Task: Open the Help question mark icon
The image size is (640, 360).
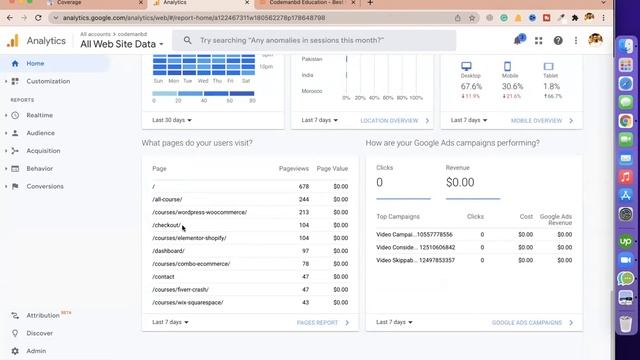Action: (558, 40)
